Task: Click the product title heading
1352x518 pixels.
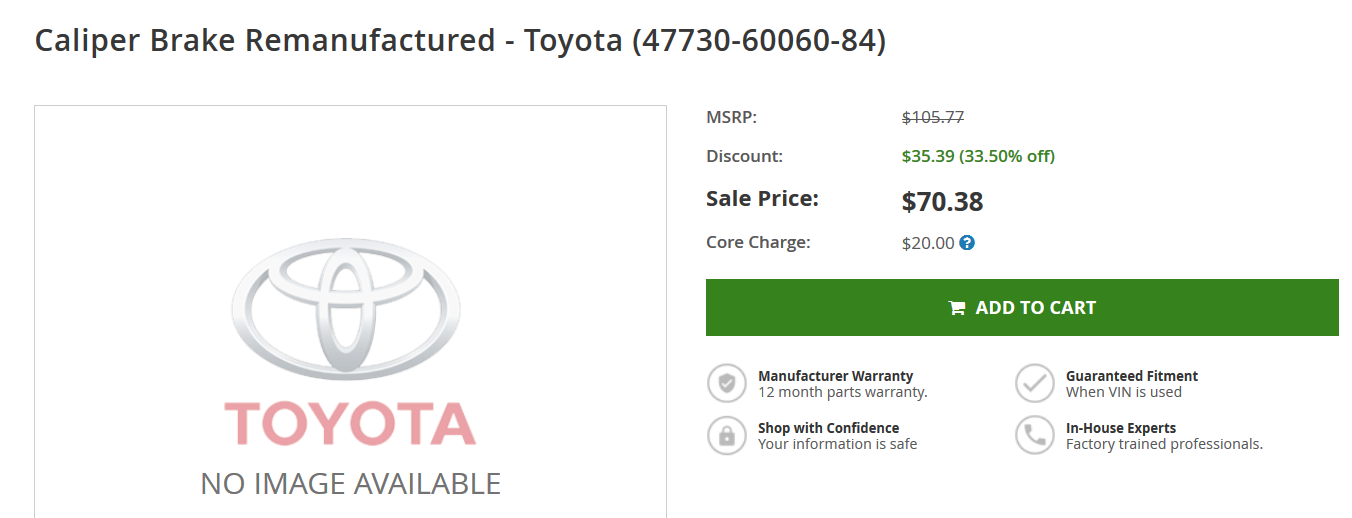Action: pyautogui.click(x=460, y=41)
